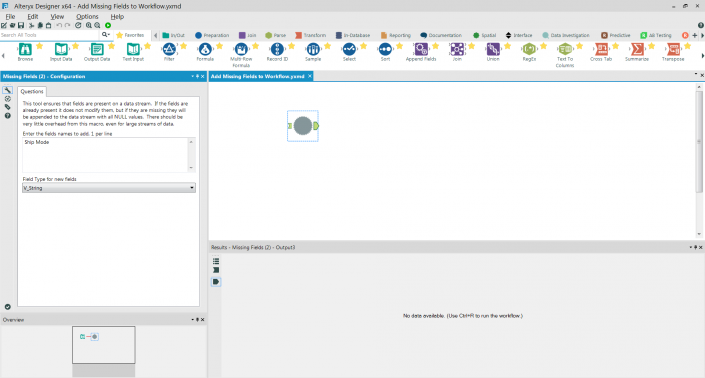
Task: Open the Reporting tool category
Action: [x=396, y=35]
